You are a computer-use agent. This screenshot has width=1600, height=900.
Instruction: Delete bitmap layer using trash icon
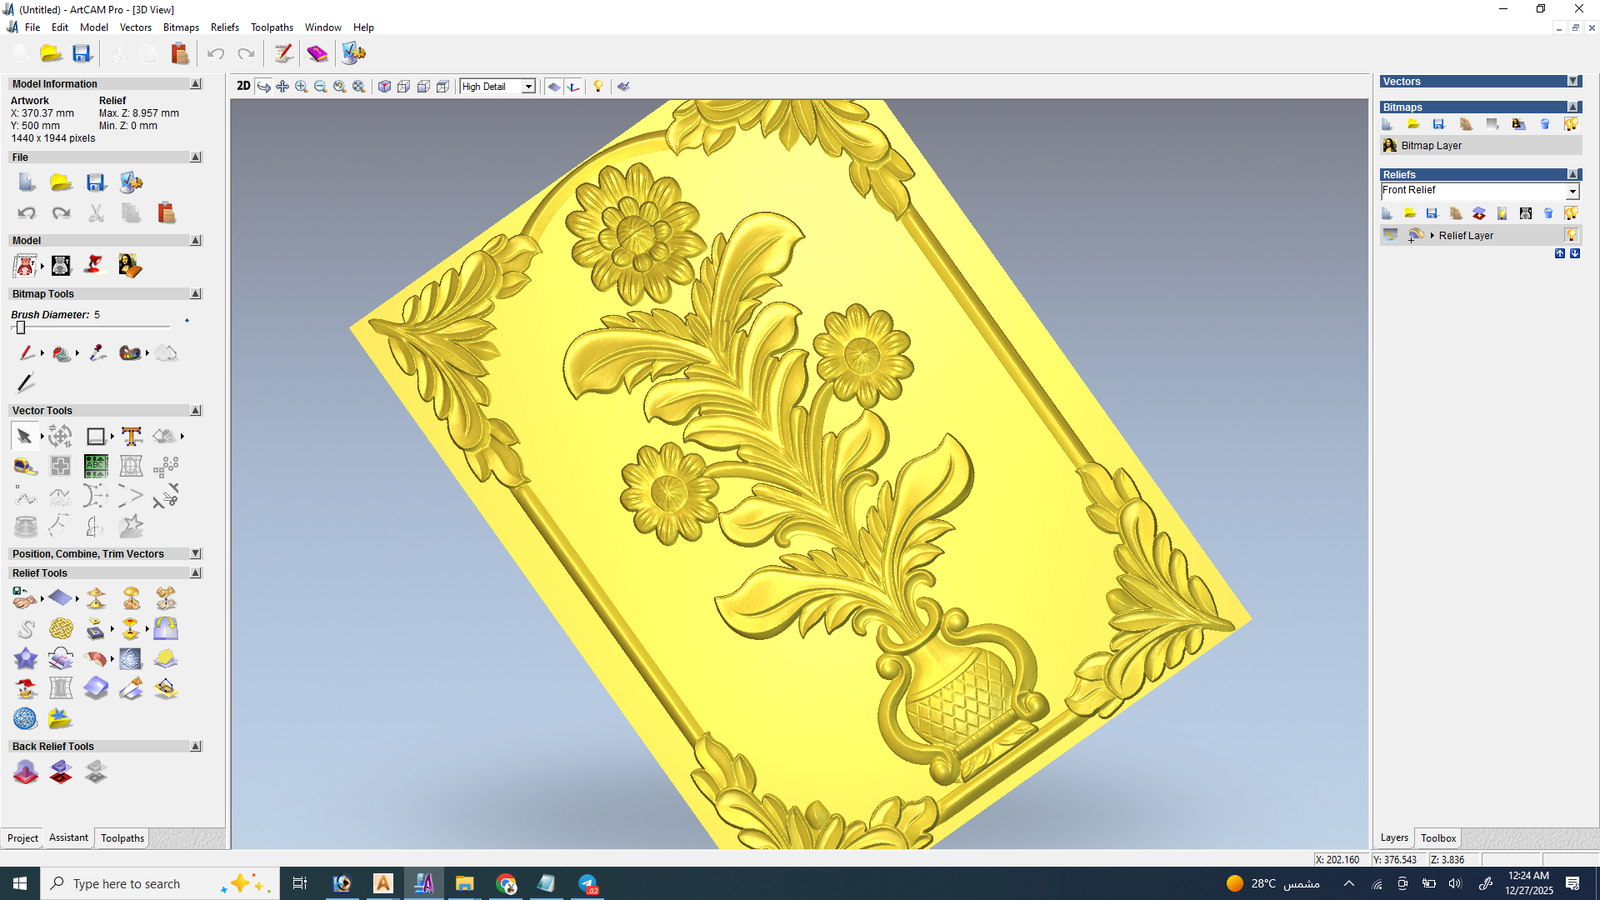(1545, 124)
